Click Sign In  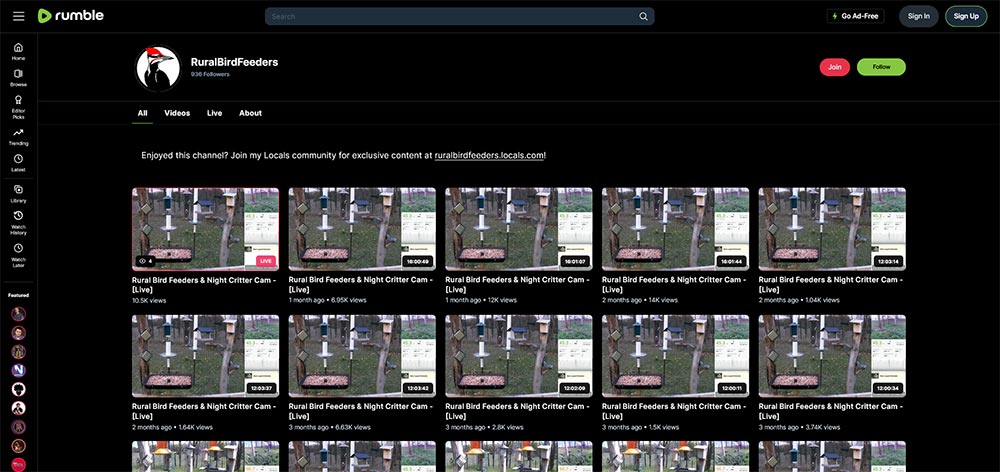point(918,16)
